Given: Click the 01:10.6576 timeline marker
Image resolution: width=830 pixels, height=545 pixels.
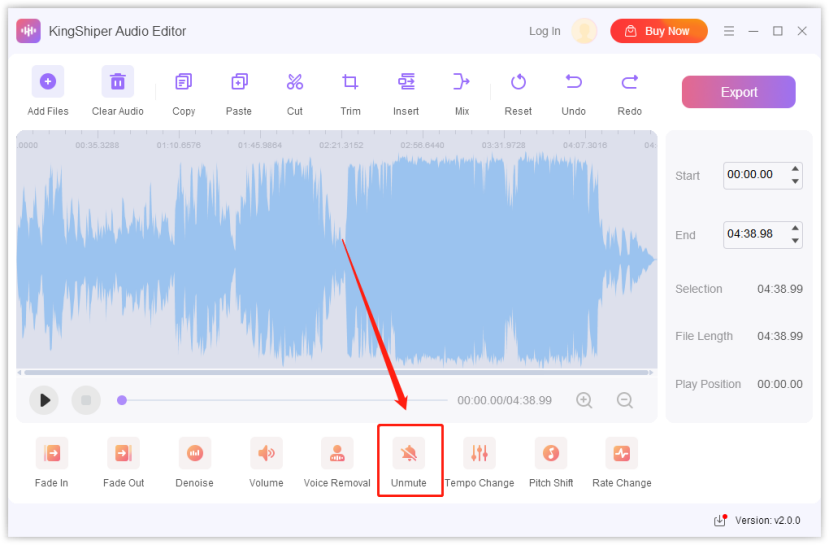Looking at the screenshot, I should coord(178,145).
